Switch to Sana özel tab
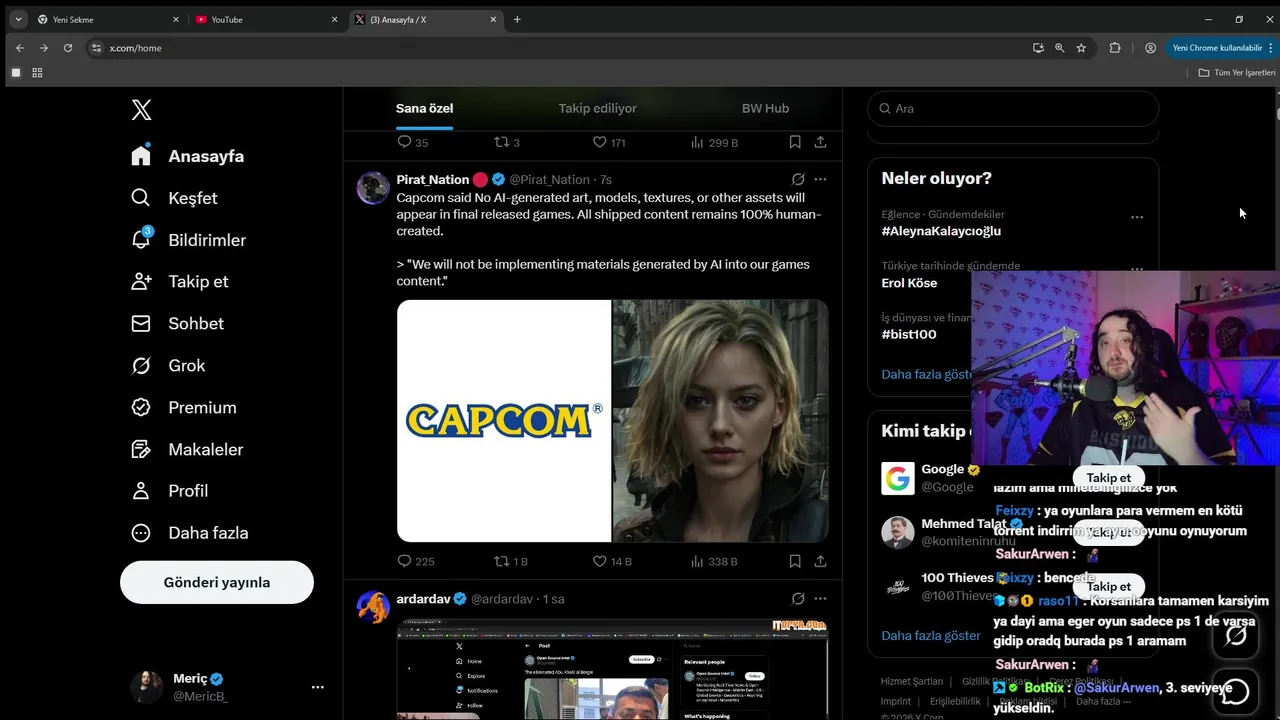This screenshot has height=720, width=1280. point(425,108)
